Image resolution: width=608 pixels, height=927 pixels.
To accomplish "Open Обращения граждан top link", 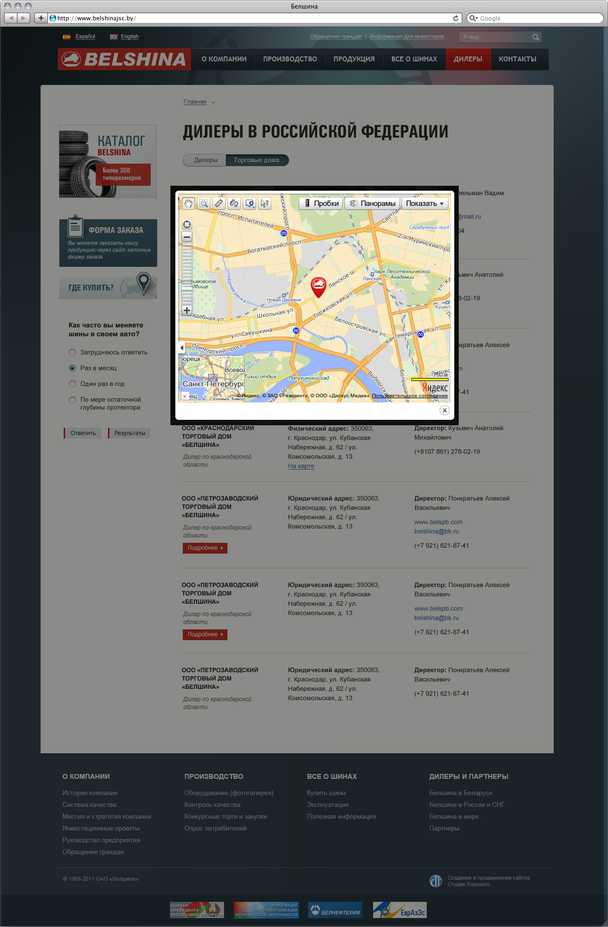I will tap(336, 37).
